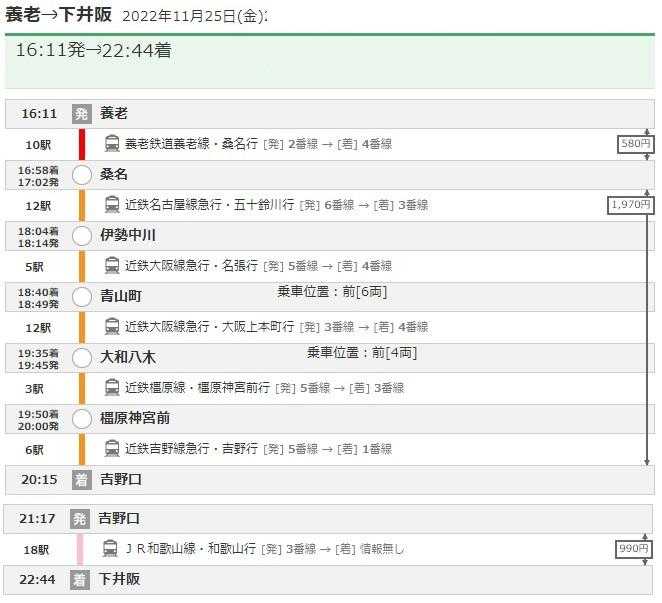Open the 990円 fare box
Screen dimensions: 662x603
635,549
